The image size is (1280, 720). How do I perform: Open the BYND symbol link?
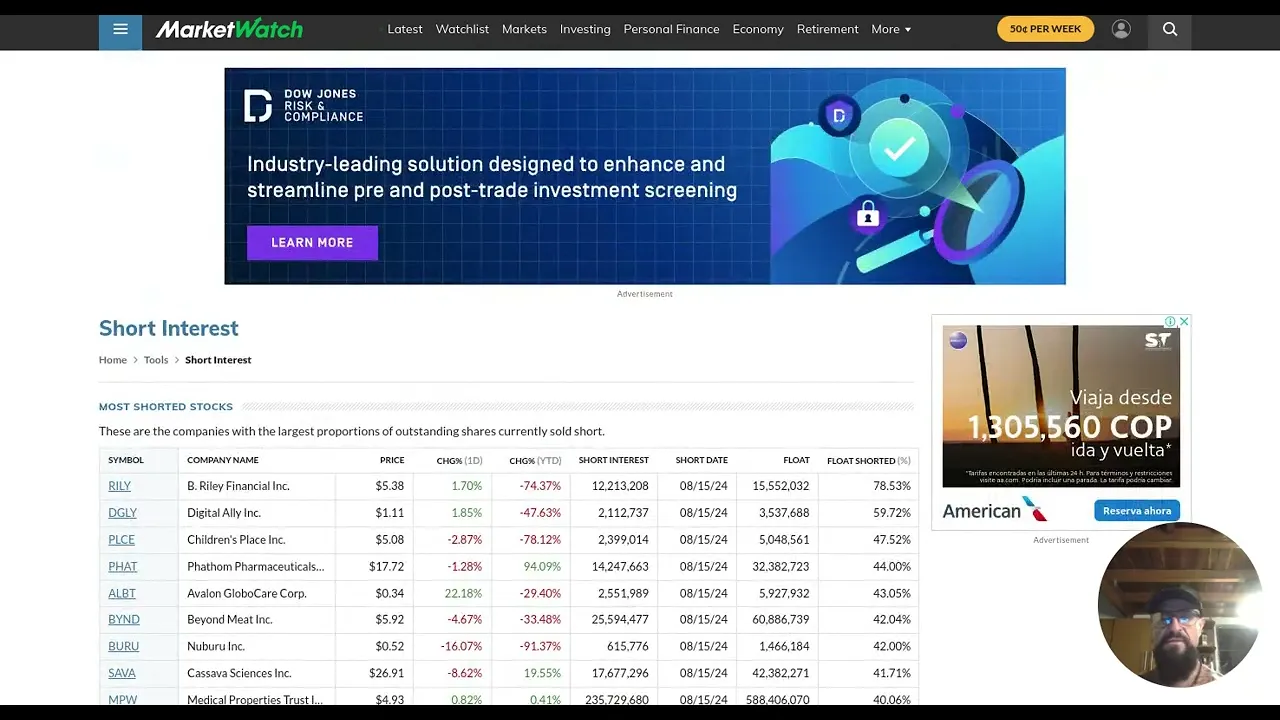pyautogui.click(x=124, y=620)
